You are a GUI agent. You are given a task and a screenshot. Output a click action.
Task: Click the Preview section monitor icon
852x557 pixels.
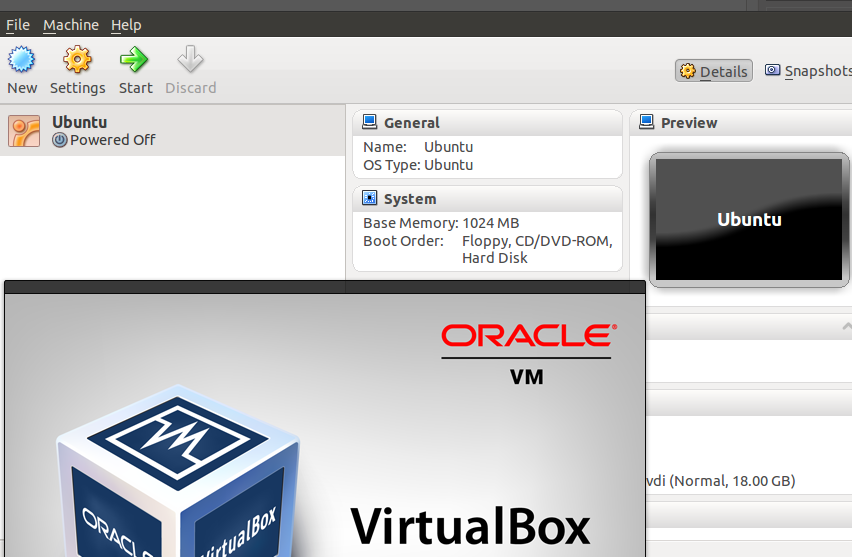click(647, 122)
